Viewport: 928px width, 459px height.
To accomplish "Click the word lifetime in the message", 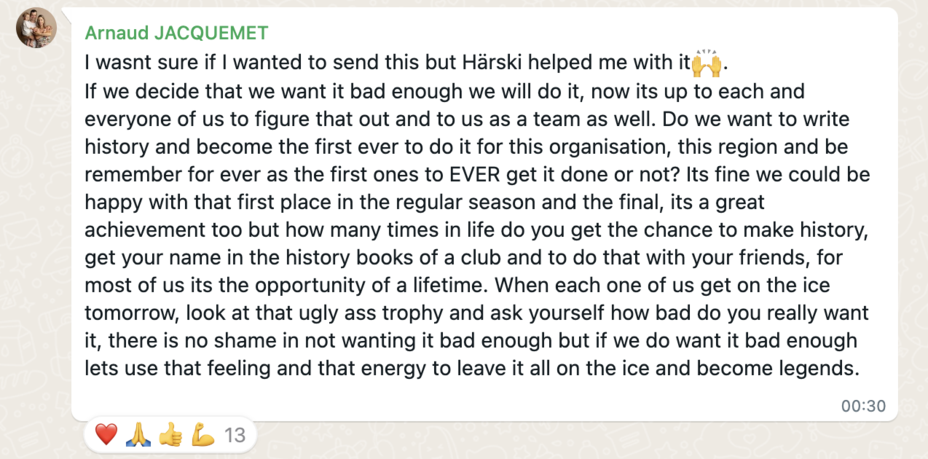I will click(453, 286).
